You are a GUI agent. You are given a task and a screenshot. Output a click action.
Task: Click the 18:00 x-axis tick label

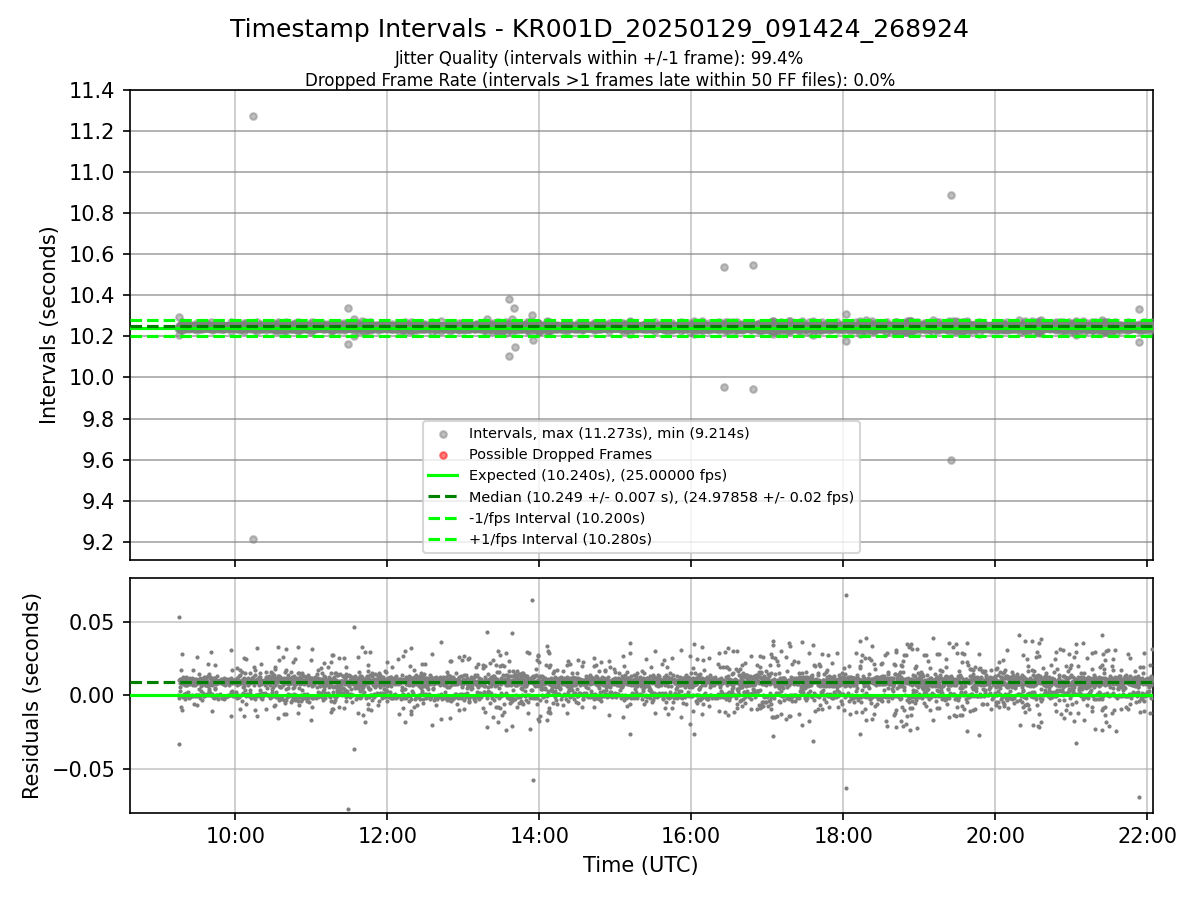843,835
